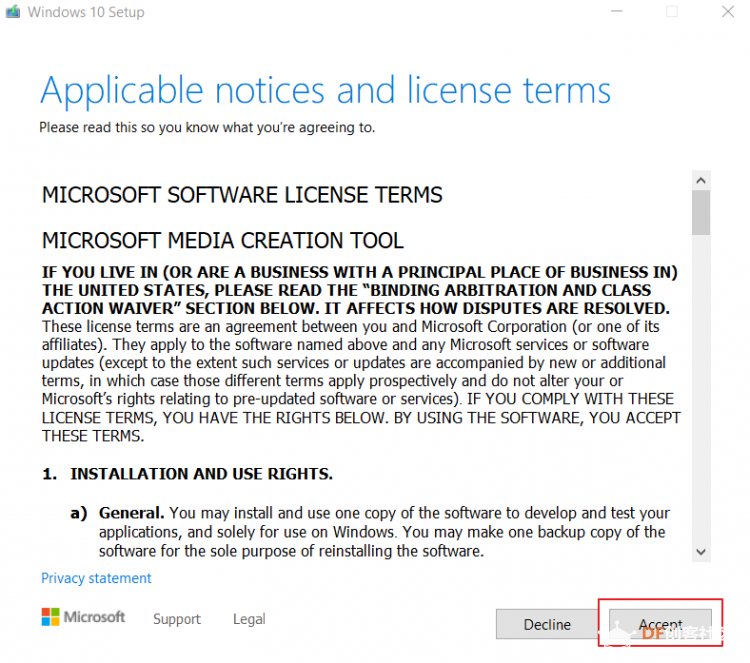Click the scrollbar down arrow
Image resolution: width=750 pixels, height=663 pixels.
coord(701,552)
